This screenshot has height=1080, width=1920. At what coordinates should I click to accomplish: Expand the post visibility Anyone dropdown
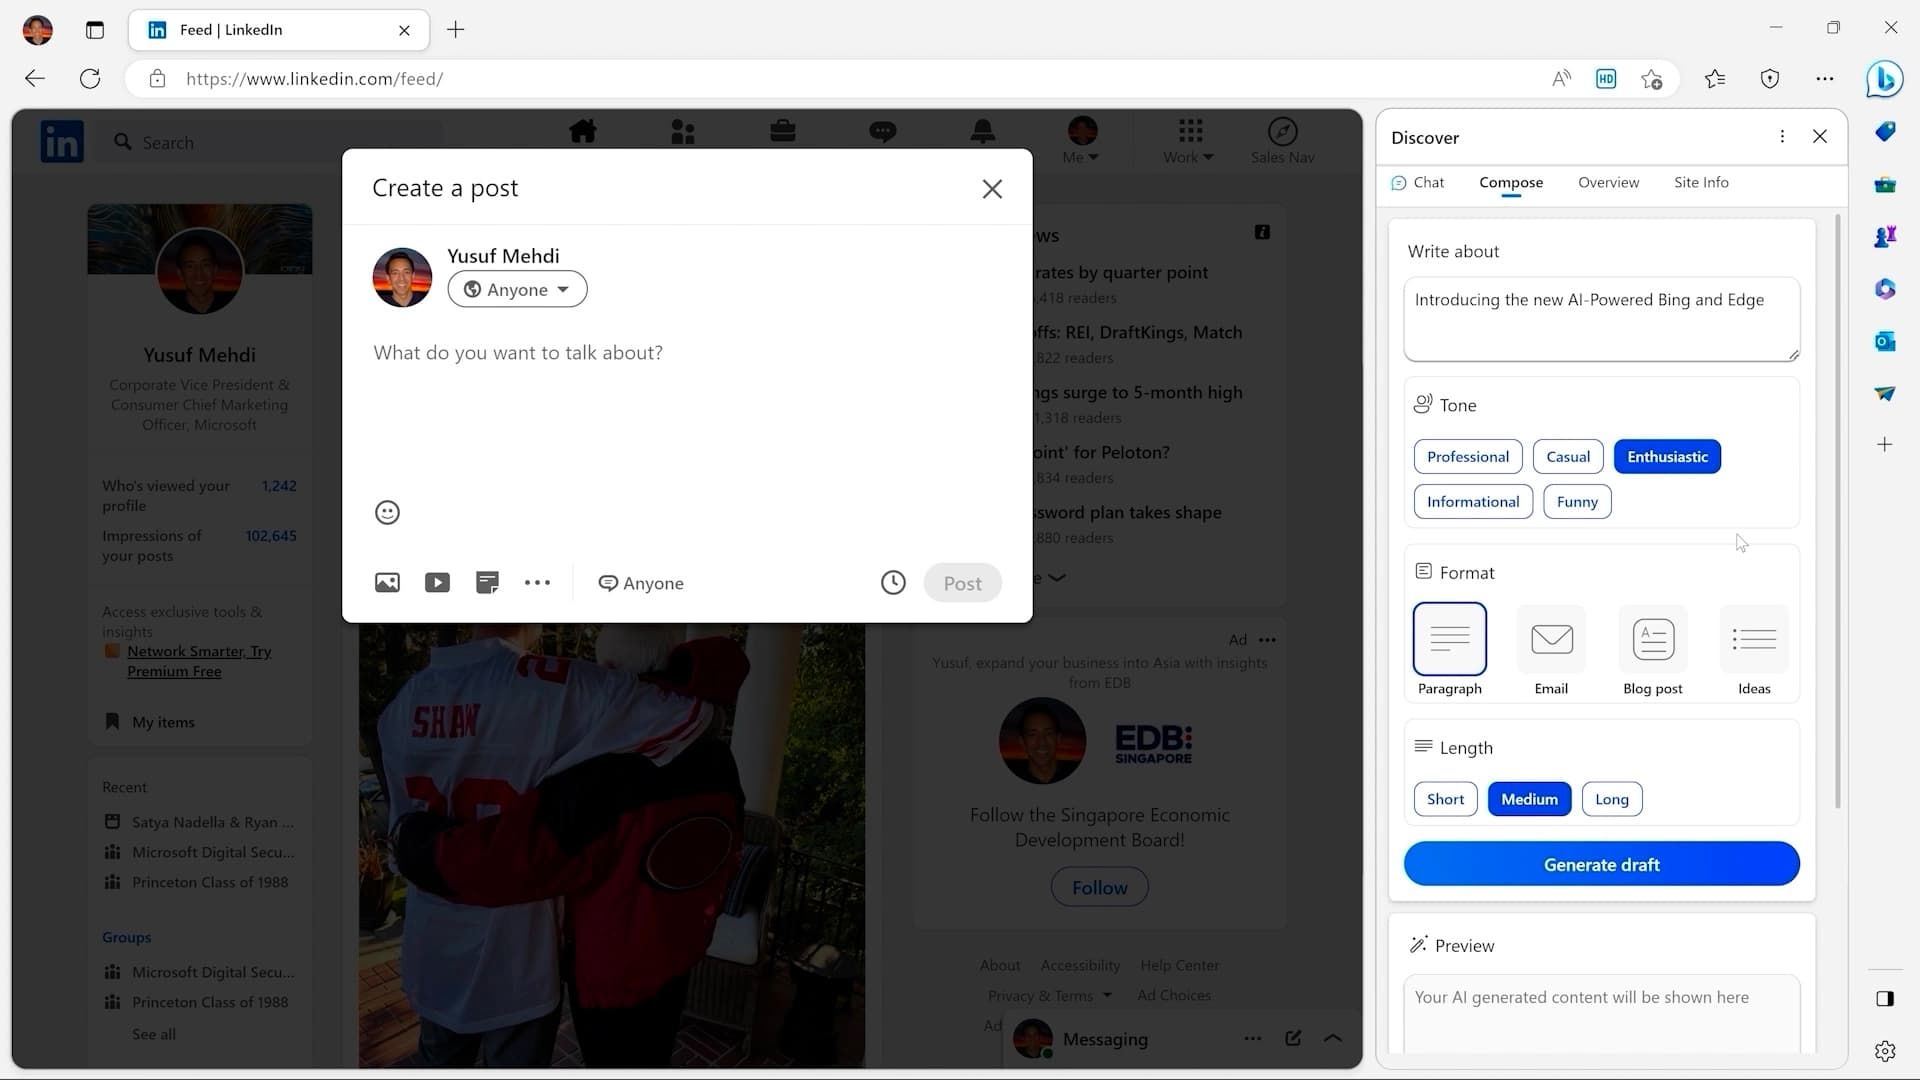517,289
